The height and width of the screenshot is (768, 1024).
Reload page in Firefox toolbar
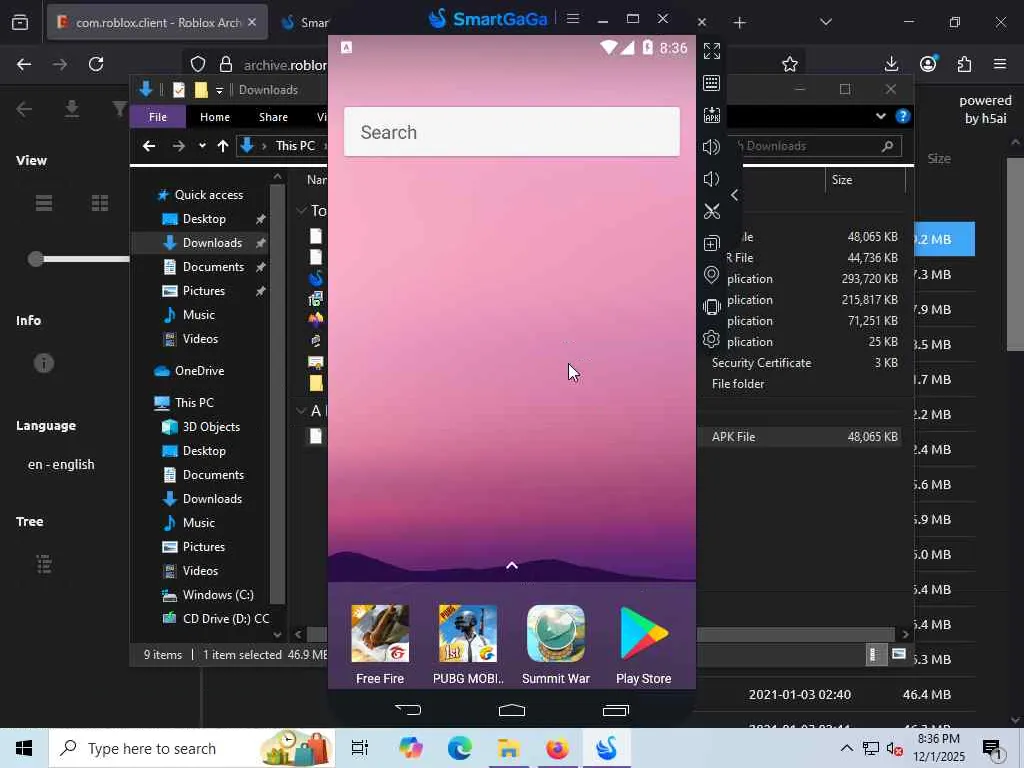point(96,64)
